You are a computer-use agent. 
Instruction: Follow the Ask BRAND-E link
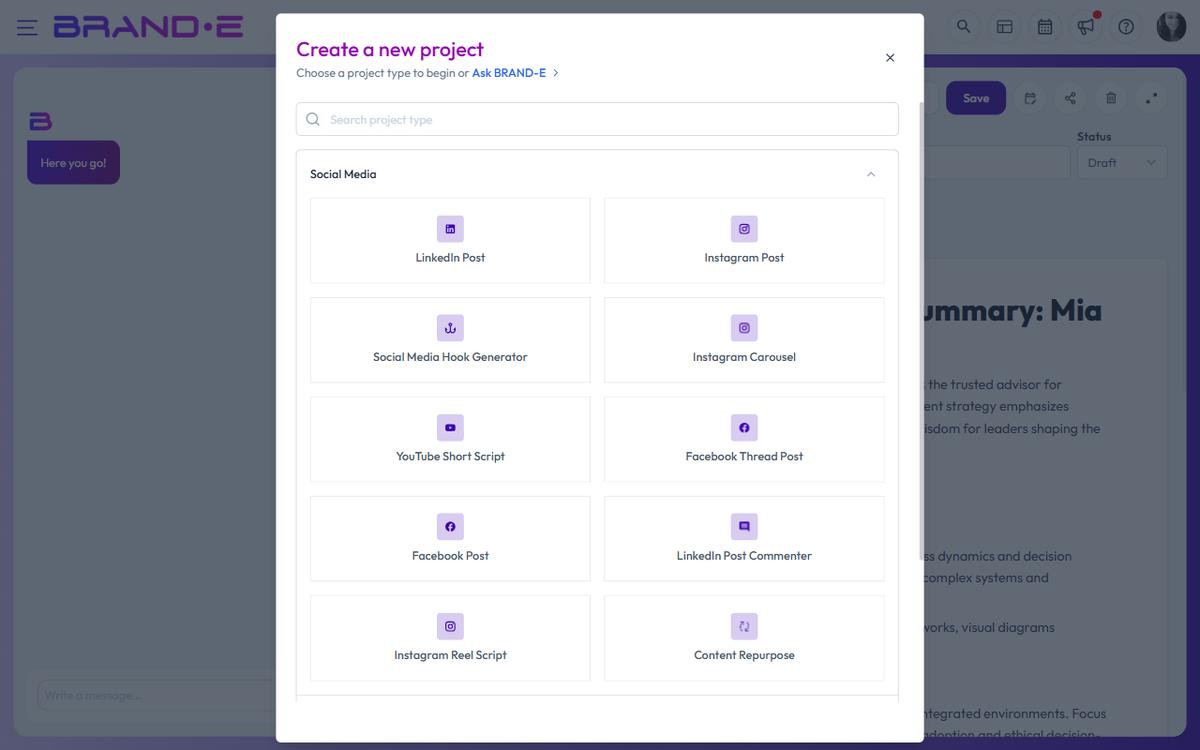click(x=509, y=73)
